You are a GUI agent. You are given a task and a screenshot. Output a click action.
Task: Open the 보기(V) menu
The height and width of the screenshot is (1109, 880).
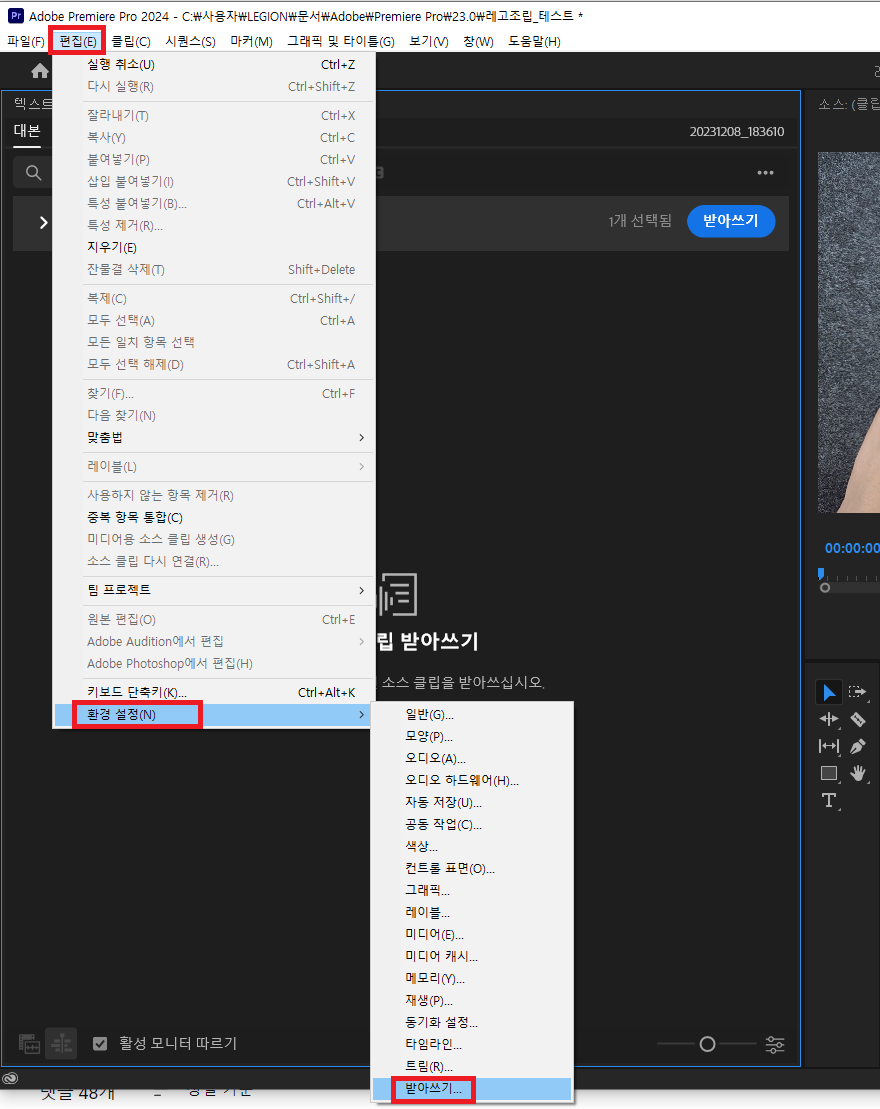pyautogui.click(x=429, y=41)
